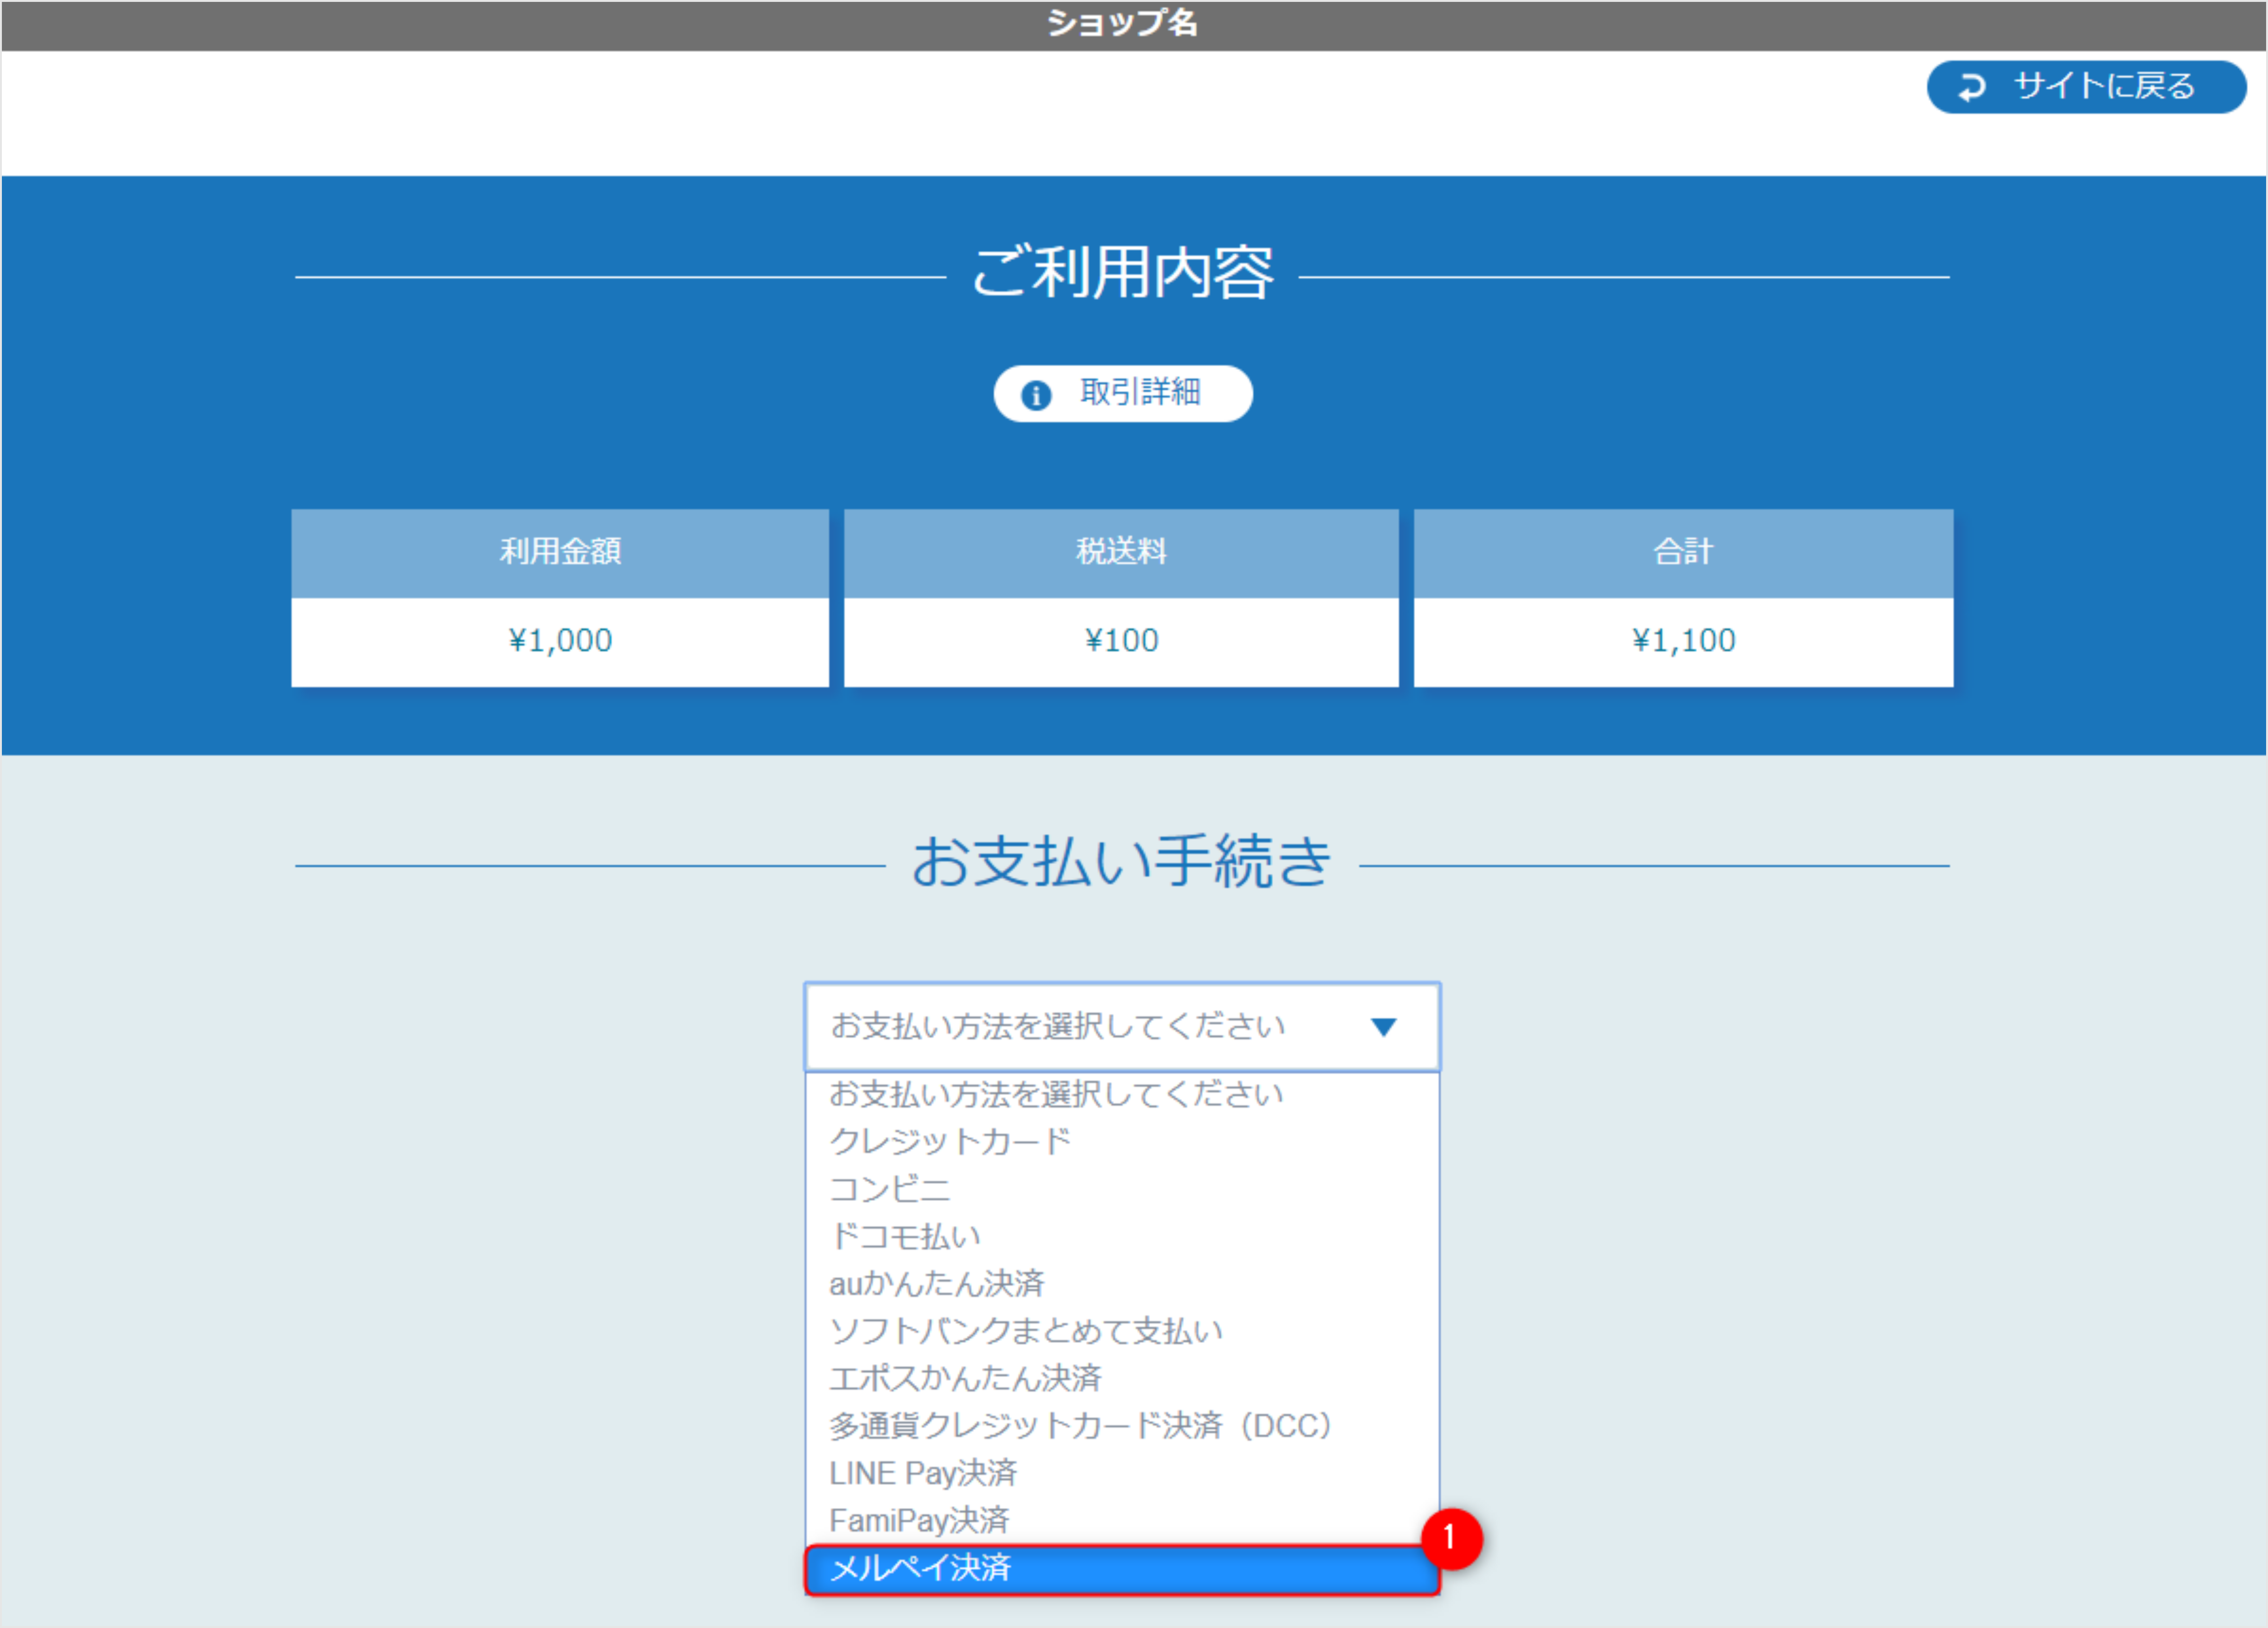Click the return arrow icon on サイトに戻る button
The height and width of the screenshot is (1628, 2268).
[x=1972, y=87]
